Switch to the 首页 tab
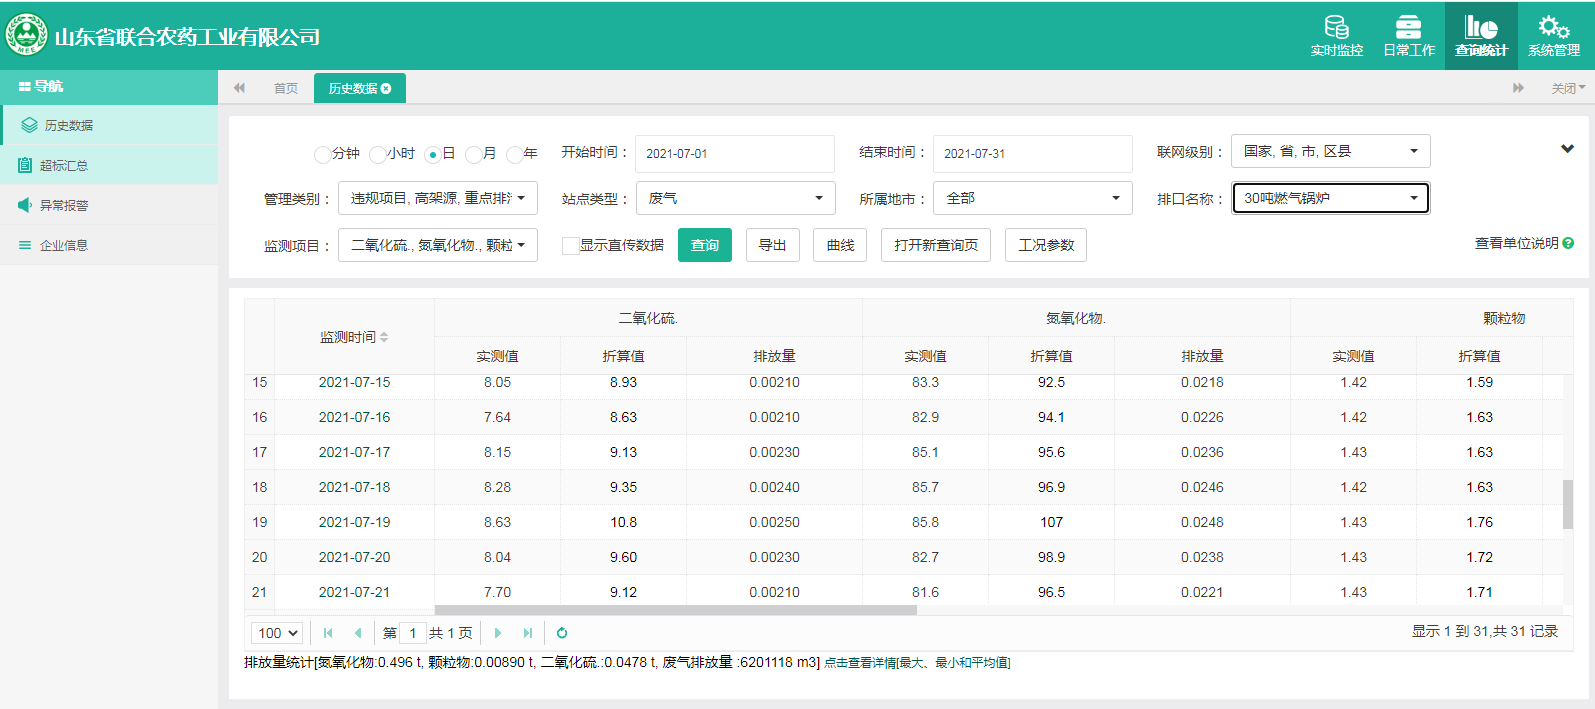Screen dimensions: 1595x709 click(286, 89)
